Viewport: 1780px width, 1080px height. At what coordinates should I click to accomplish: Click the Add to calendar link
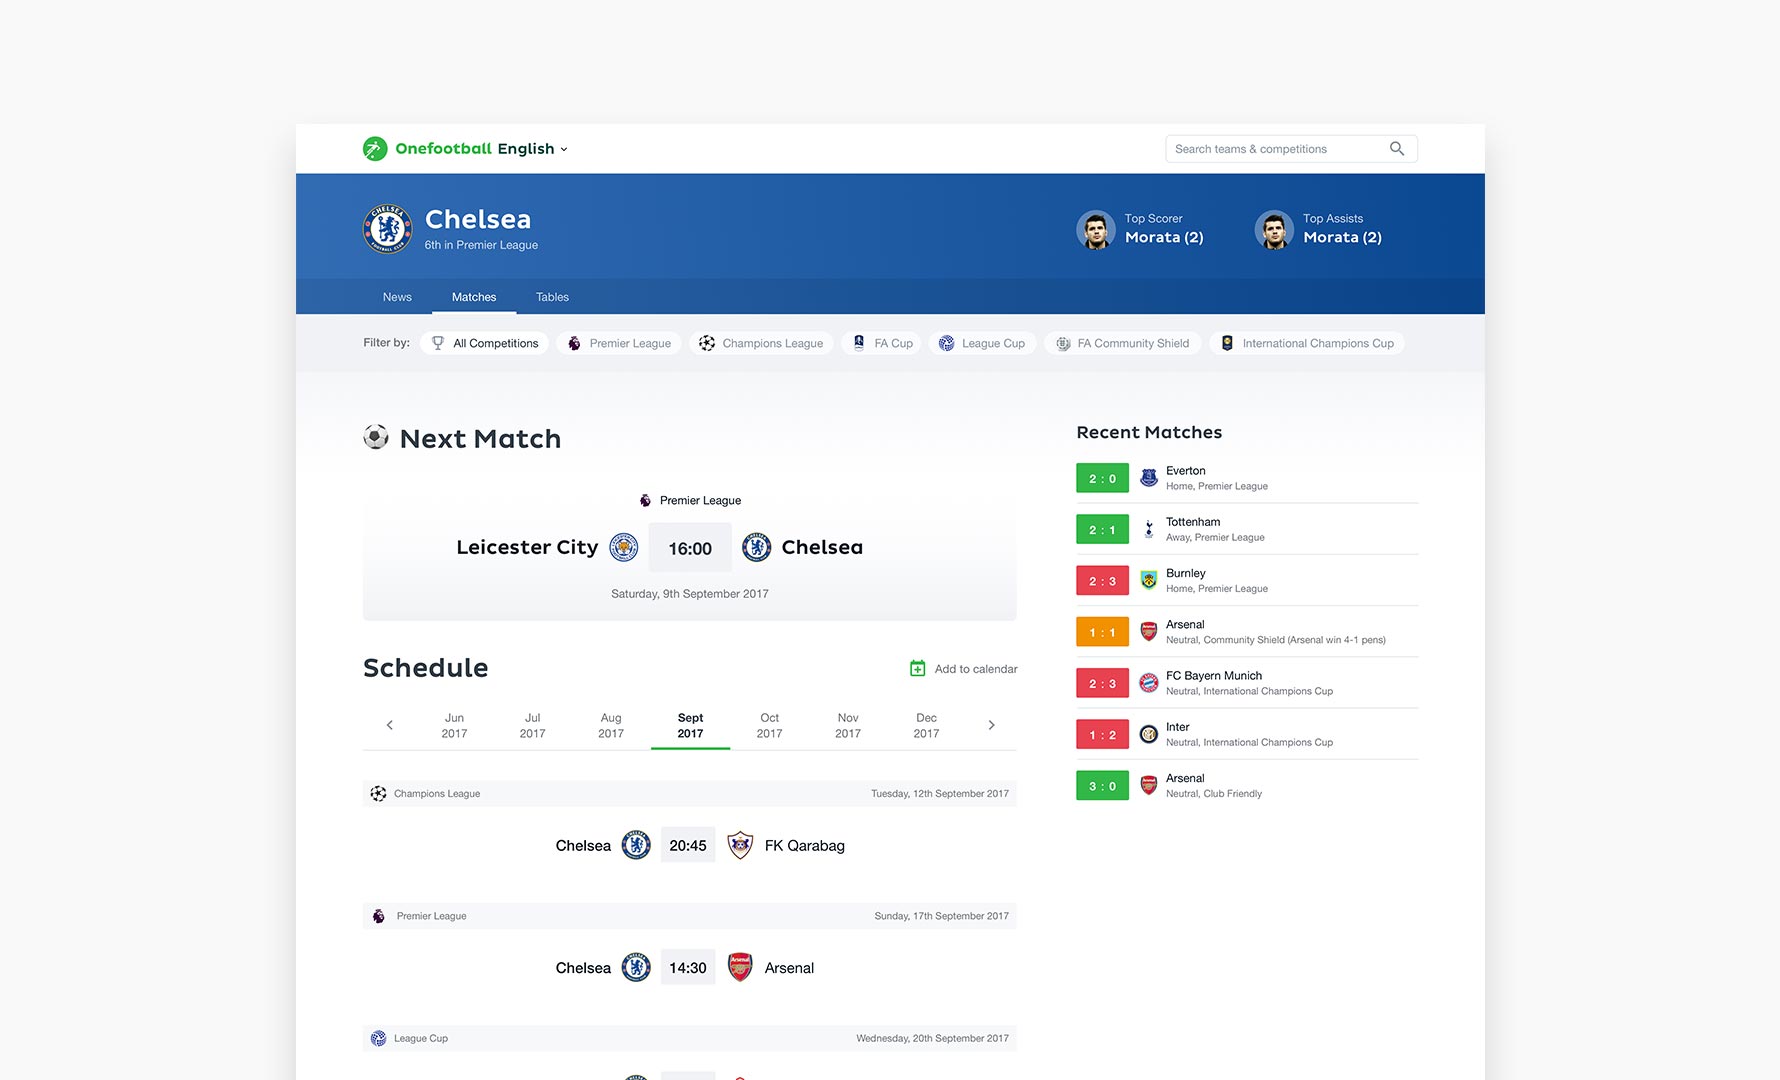click(976, 669)
